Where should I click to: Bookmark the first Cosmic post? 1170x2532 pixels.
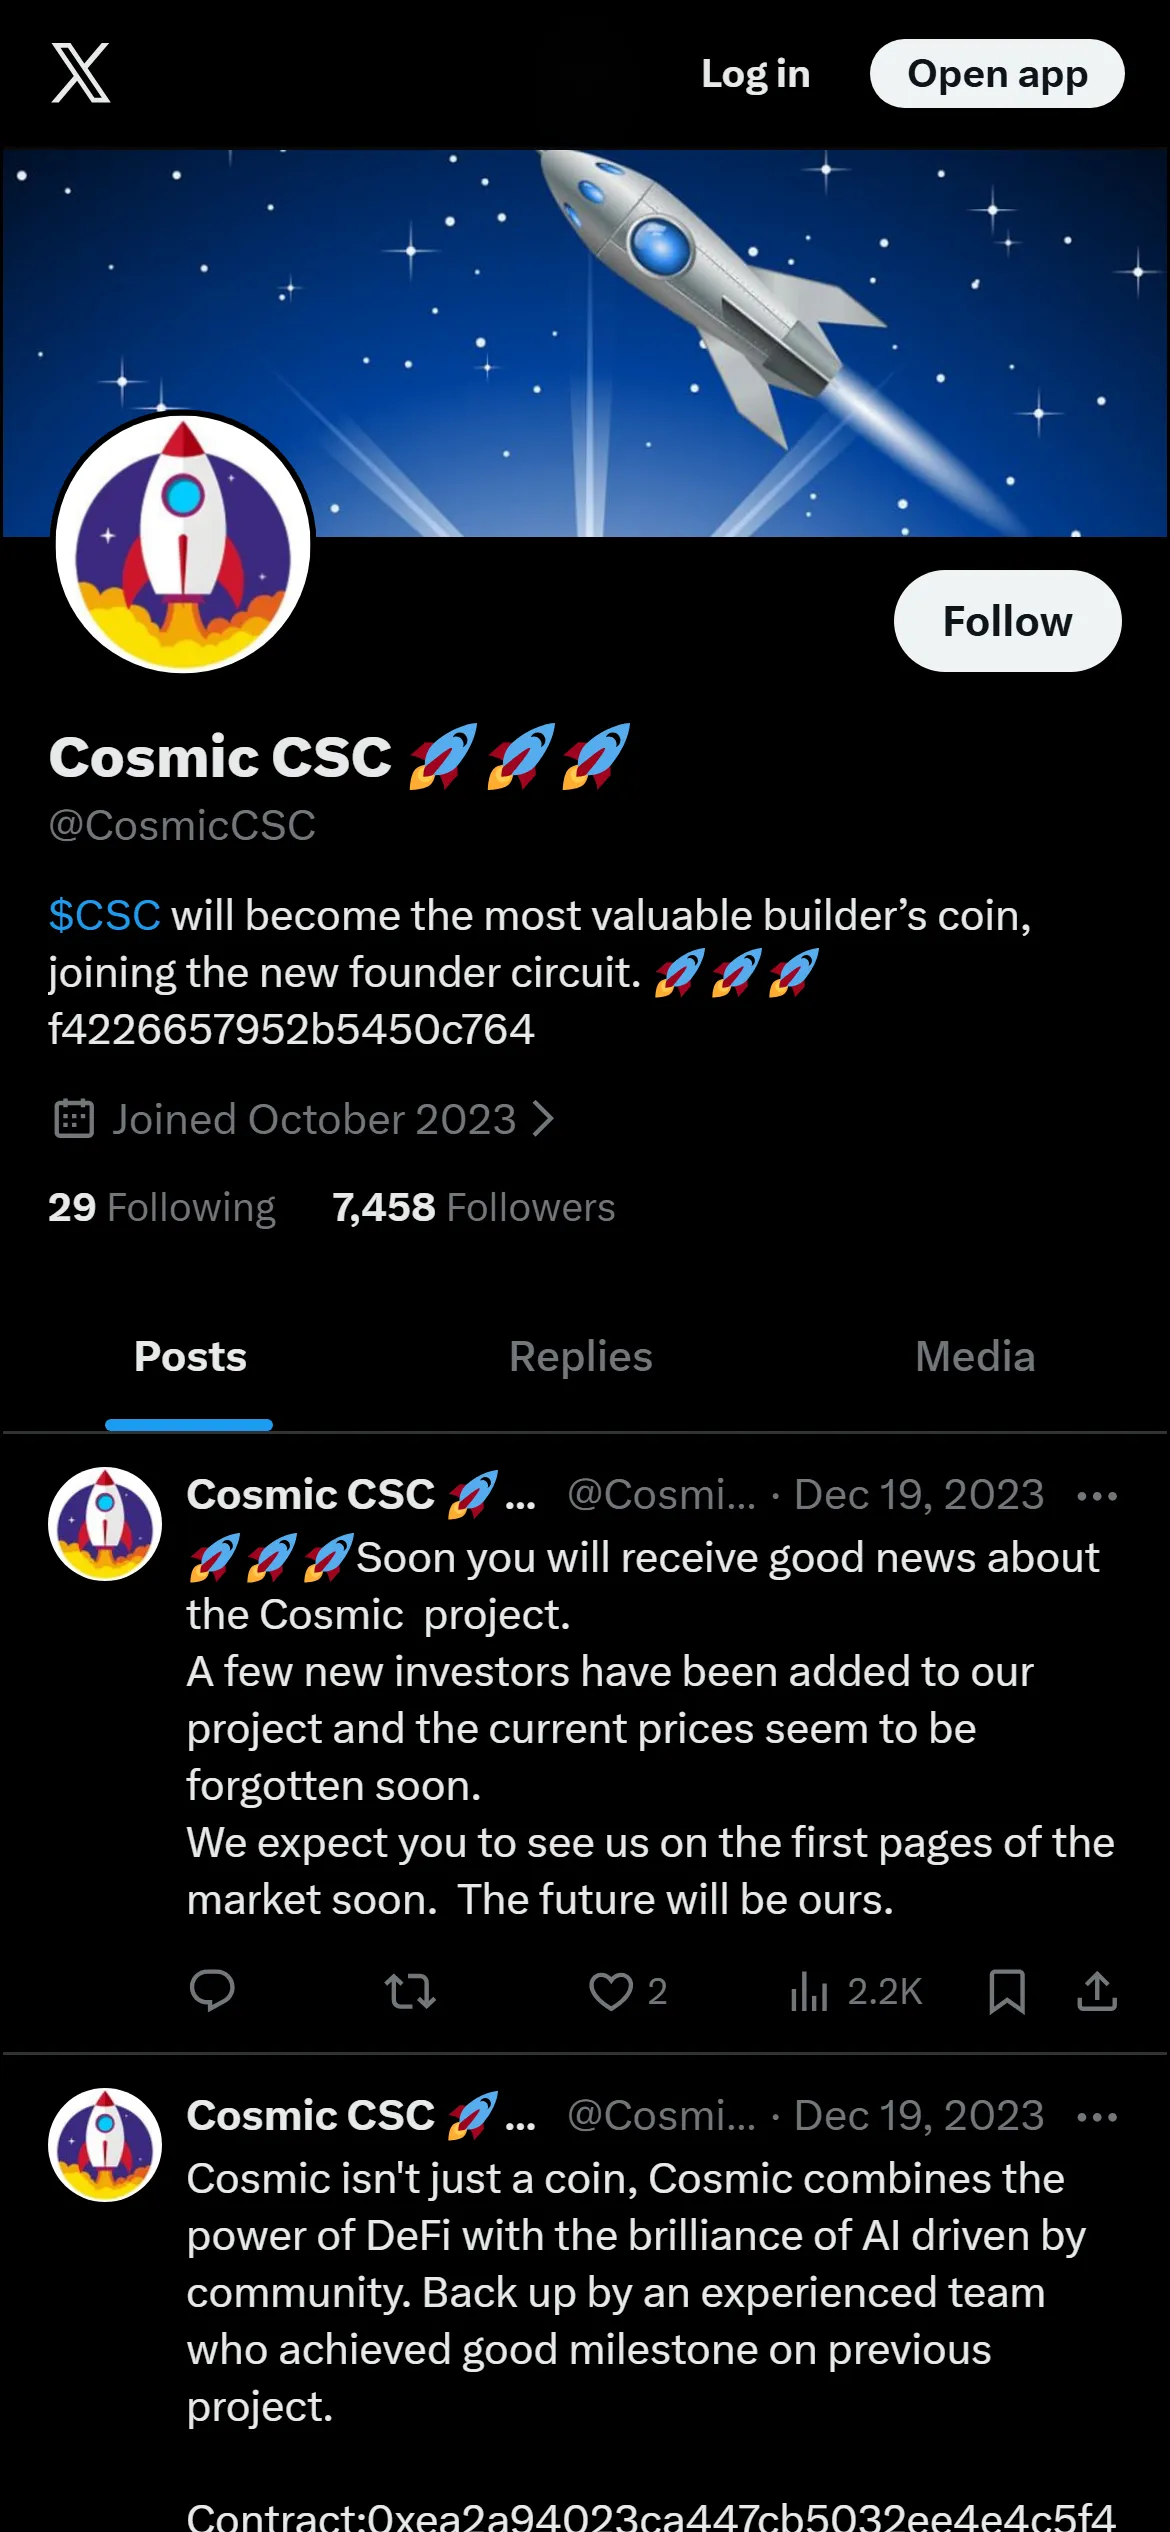tap(1006, 1991)
